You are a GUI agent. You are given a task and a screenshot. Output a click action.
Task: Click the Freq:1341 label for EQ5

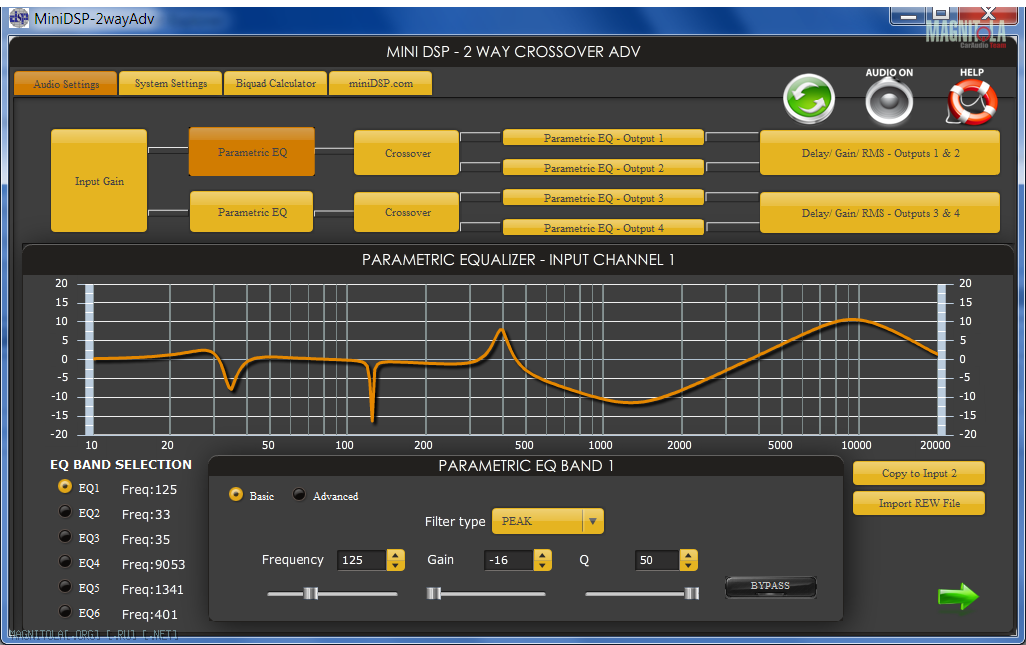pos(152,589)
